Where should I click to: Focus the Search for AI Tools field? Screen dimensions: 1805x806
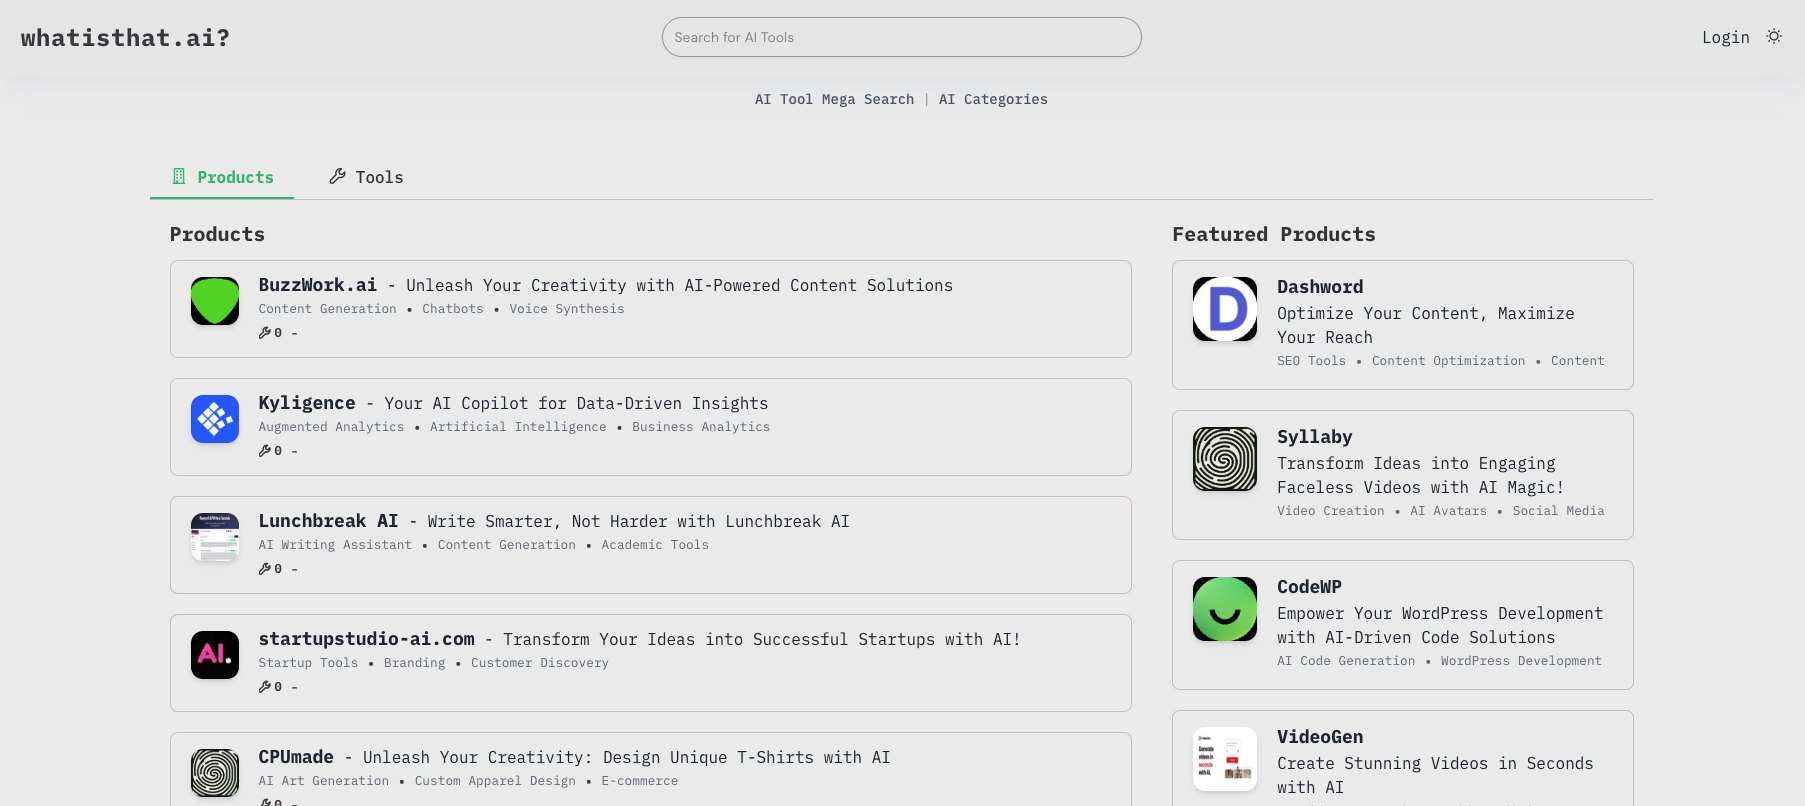click(x=901, y=37)
